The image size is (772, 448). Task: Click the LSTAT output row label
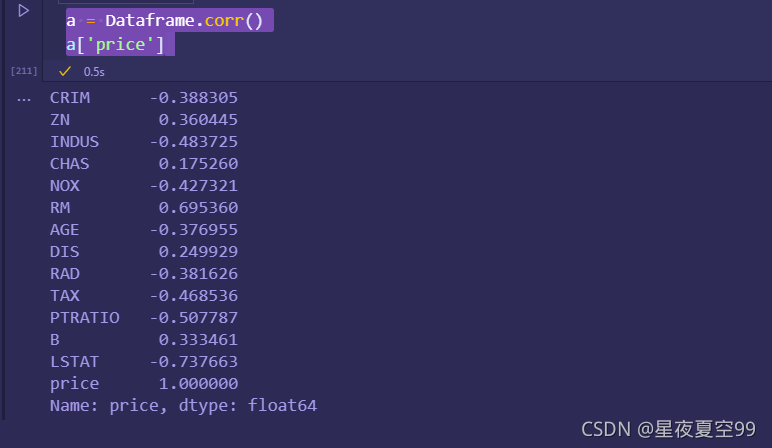pos(74,362)
